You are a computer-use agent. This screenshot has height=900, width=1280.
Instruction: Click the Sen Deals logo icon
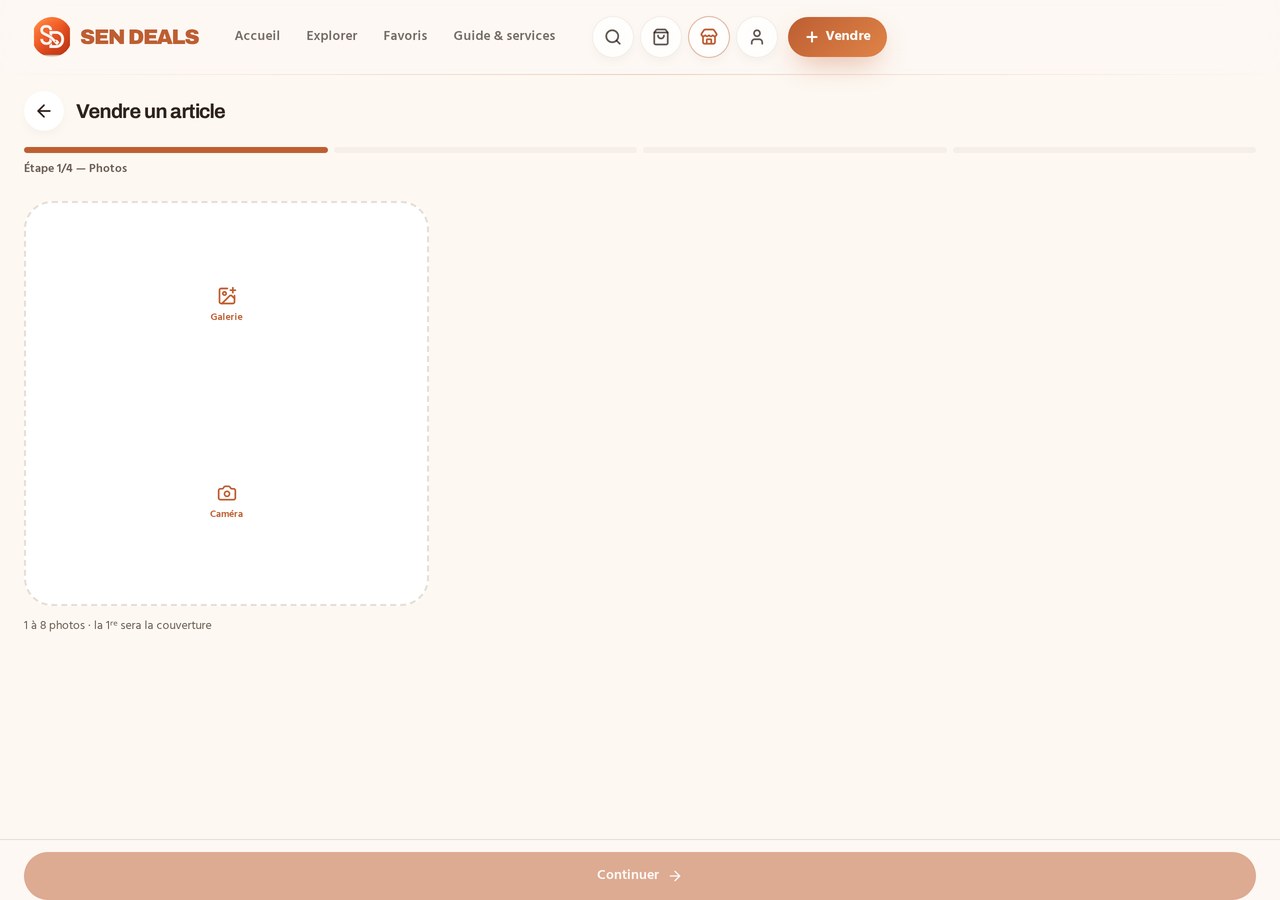coord(52,36)
